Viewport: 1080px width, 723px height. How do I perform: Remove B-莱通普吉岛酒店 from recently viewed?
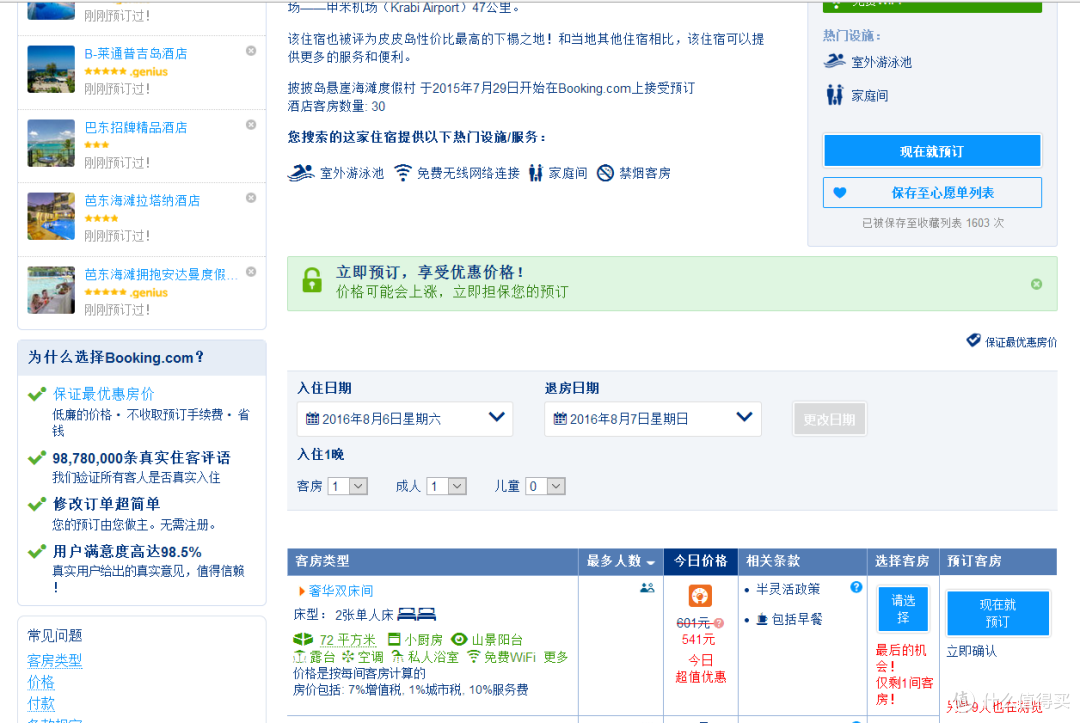click(x=251, y=51)
